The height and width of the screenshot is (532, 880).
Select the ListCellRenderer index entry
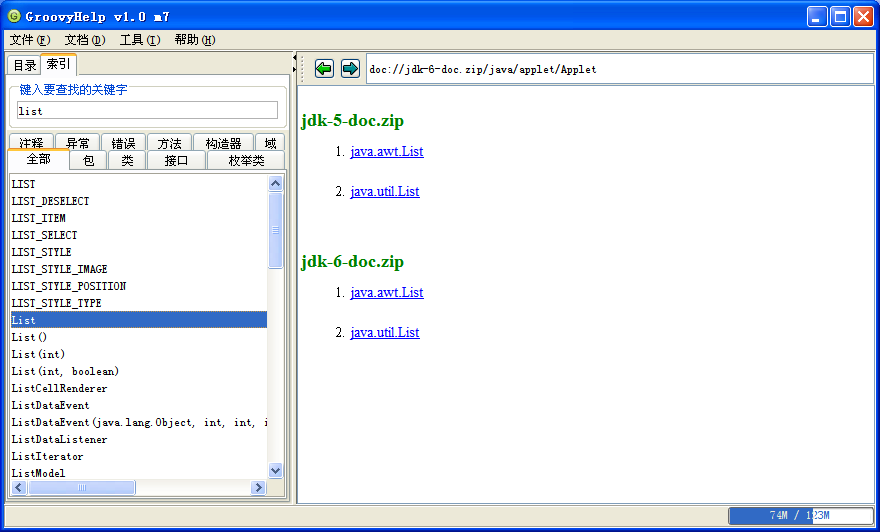pos(139,388)
